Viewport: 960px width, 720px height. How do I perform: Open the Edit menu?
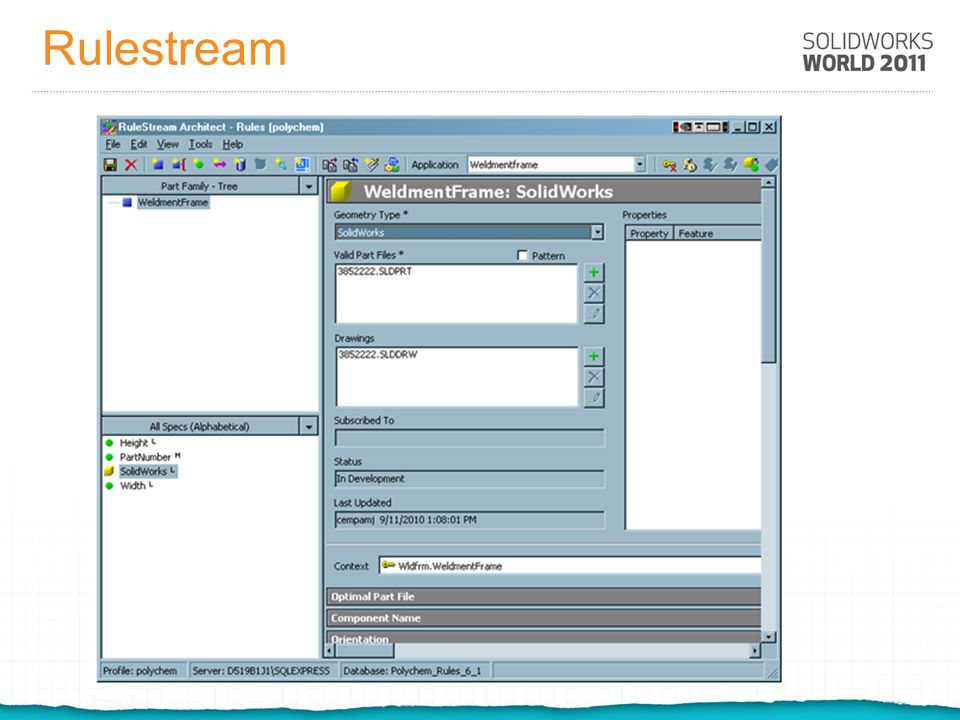[x=138, y=144]
